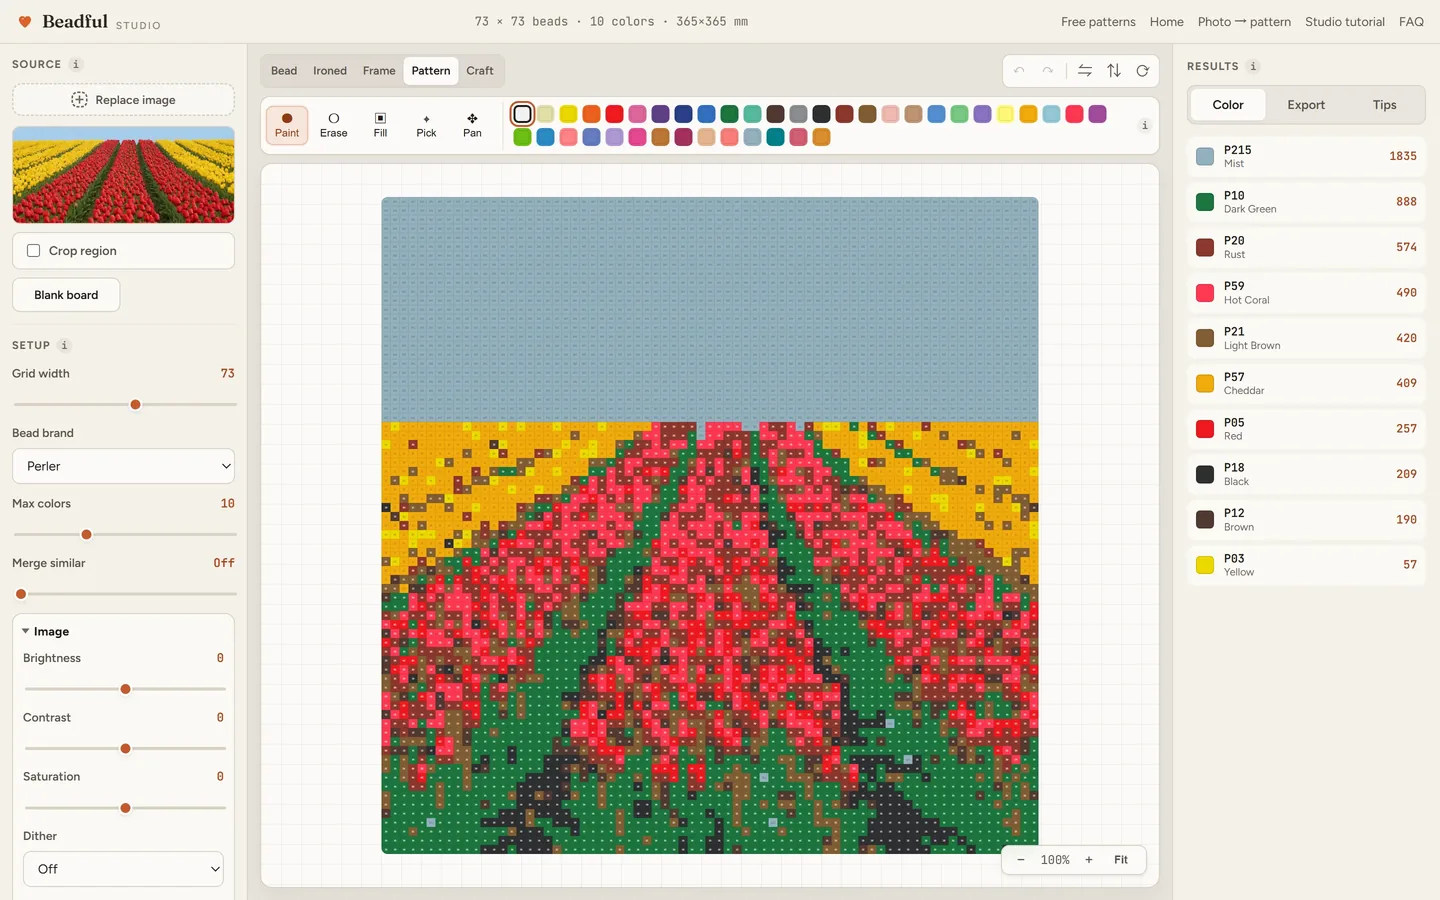Rotate the pattern clockwise
Viewport: 1440px width, 900px height.
coord(1143,71)
